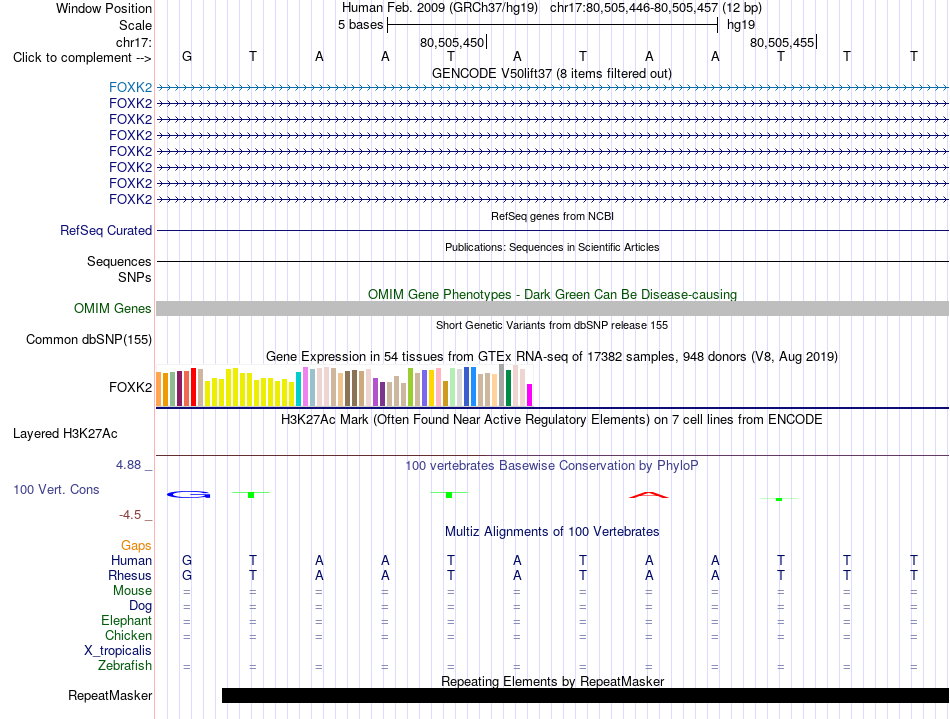950x719 pixels.
Task: Click the '4.88' PhyloP upper limit
Action: 128,465
